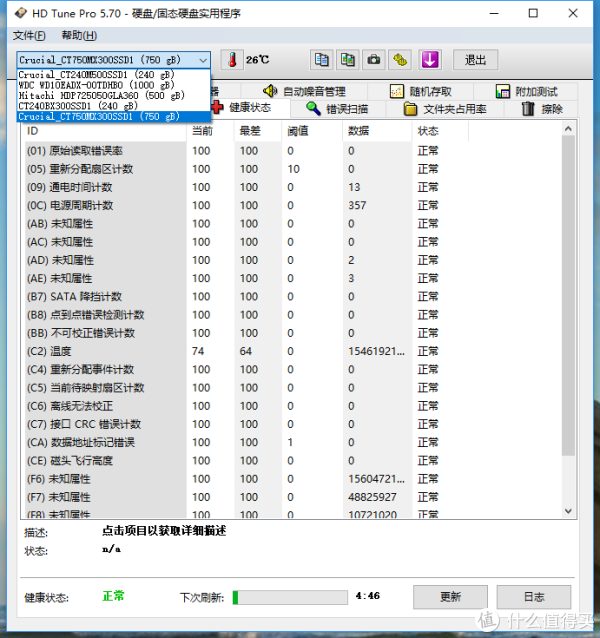600x638 pixels.
Task: Click the 当前 column header
Action: (210, 131)
